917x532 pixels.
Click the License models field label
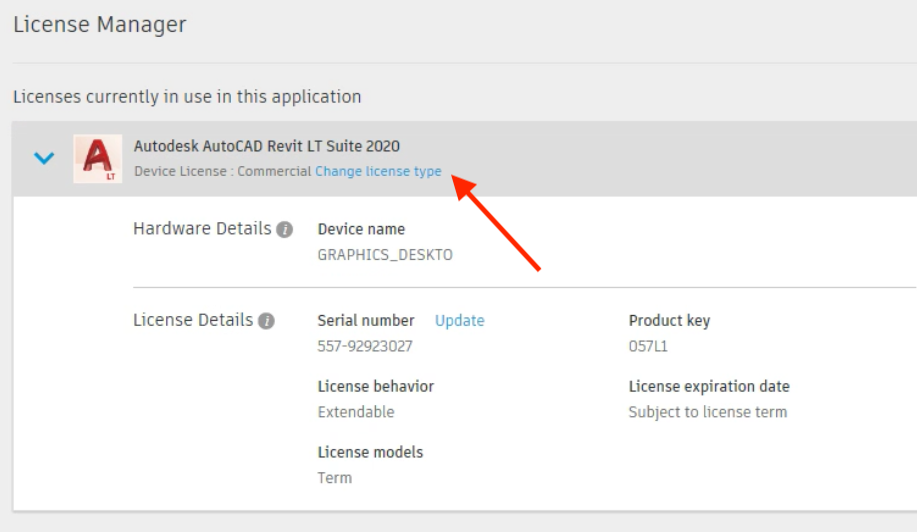pos(370,452)
